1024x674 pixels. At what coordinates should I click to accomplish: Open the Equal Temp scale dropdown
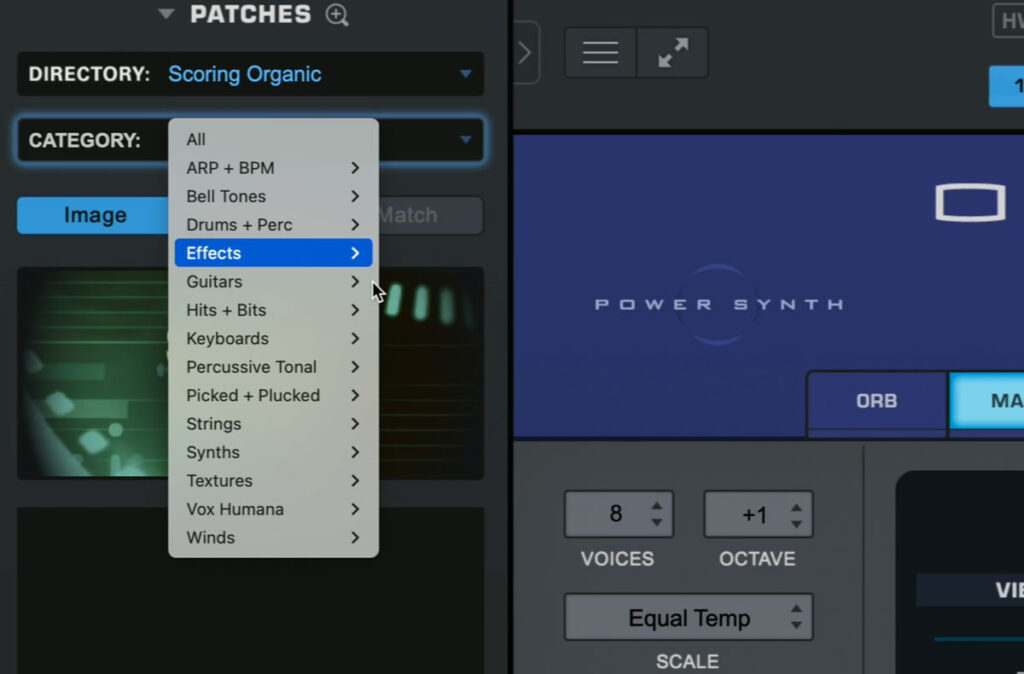click(688, 618)
